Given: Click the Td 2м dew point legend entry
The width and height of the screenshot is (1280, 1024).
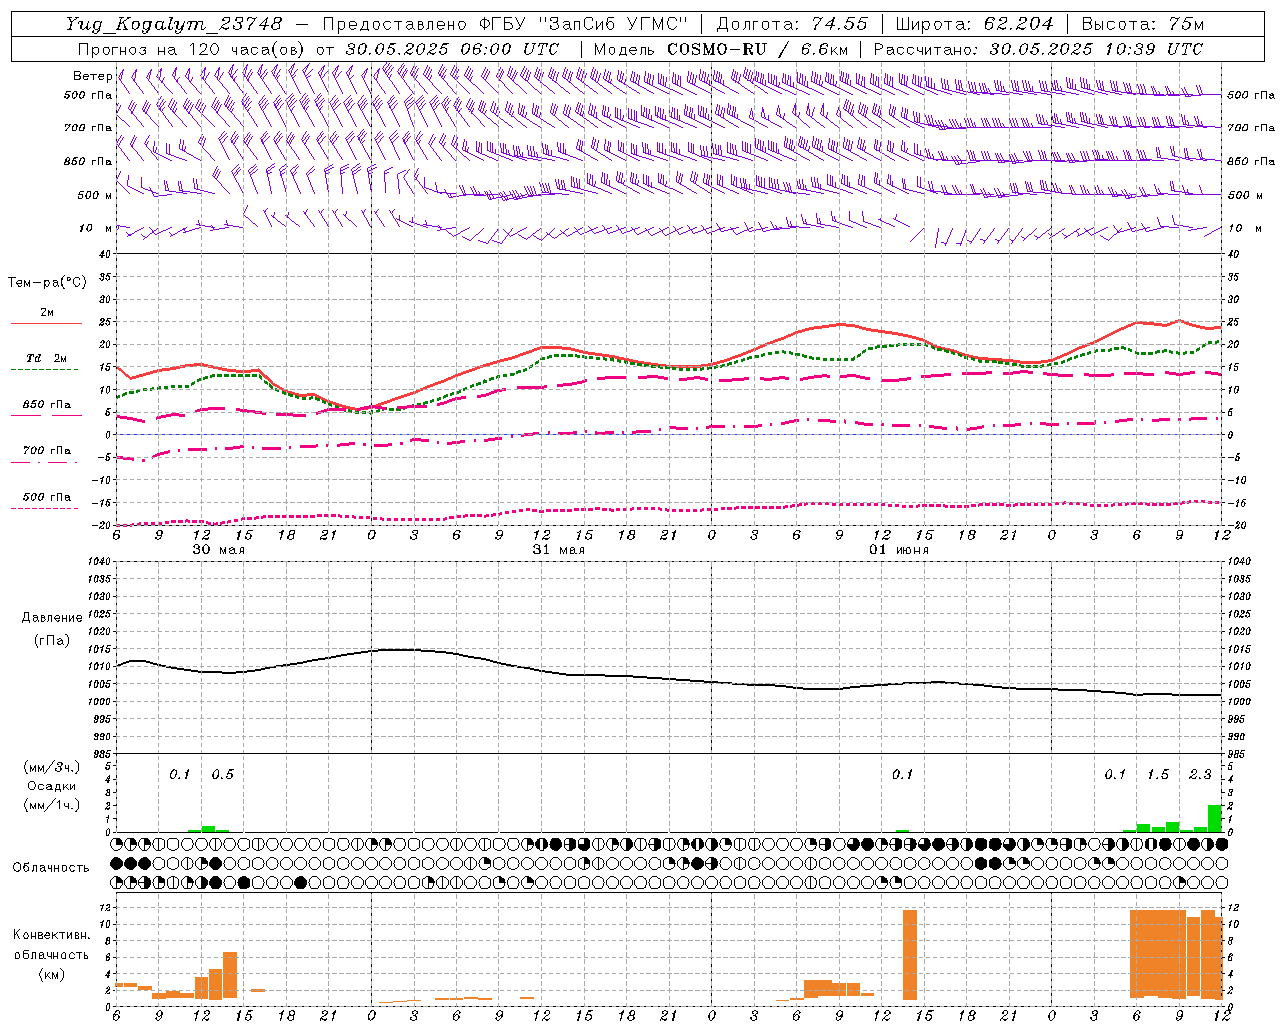Looking at the screenshot, I should tap(47, 358).
